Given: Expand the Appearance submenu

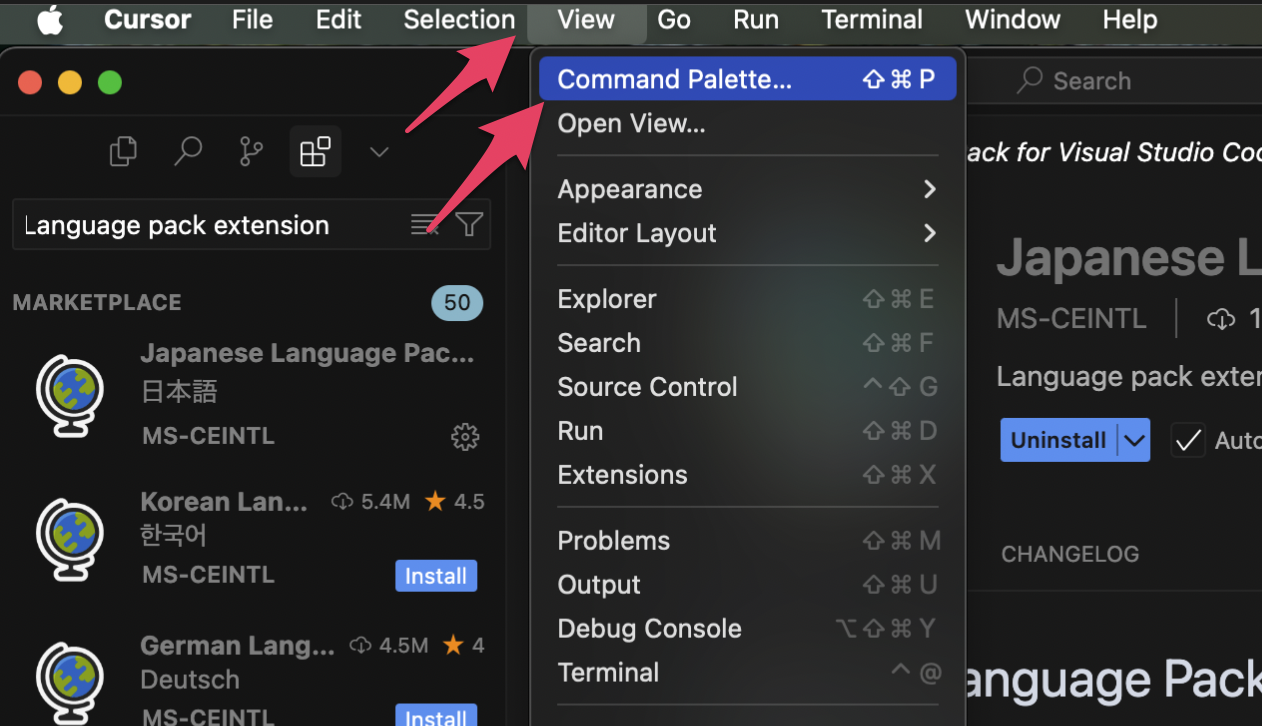Looking at the screenshot, I should coord(748,189).
